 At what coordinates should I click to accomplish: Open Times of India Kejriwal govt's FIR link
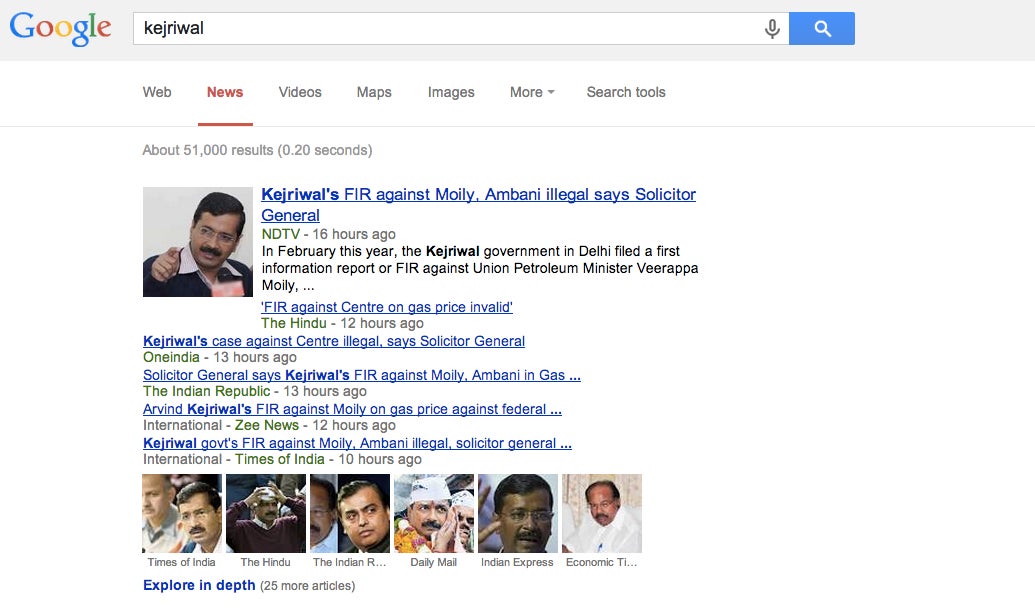357,443
